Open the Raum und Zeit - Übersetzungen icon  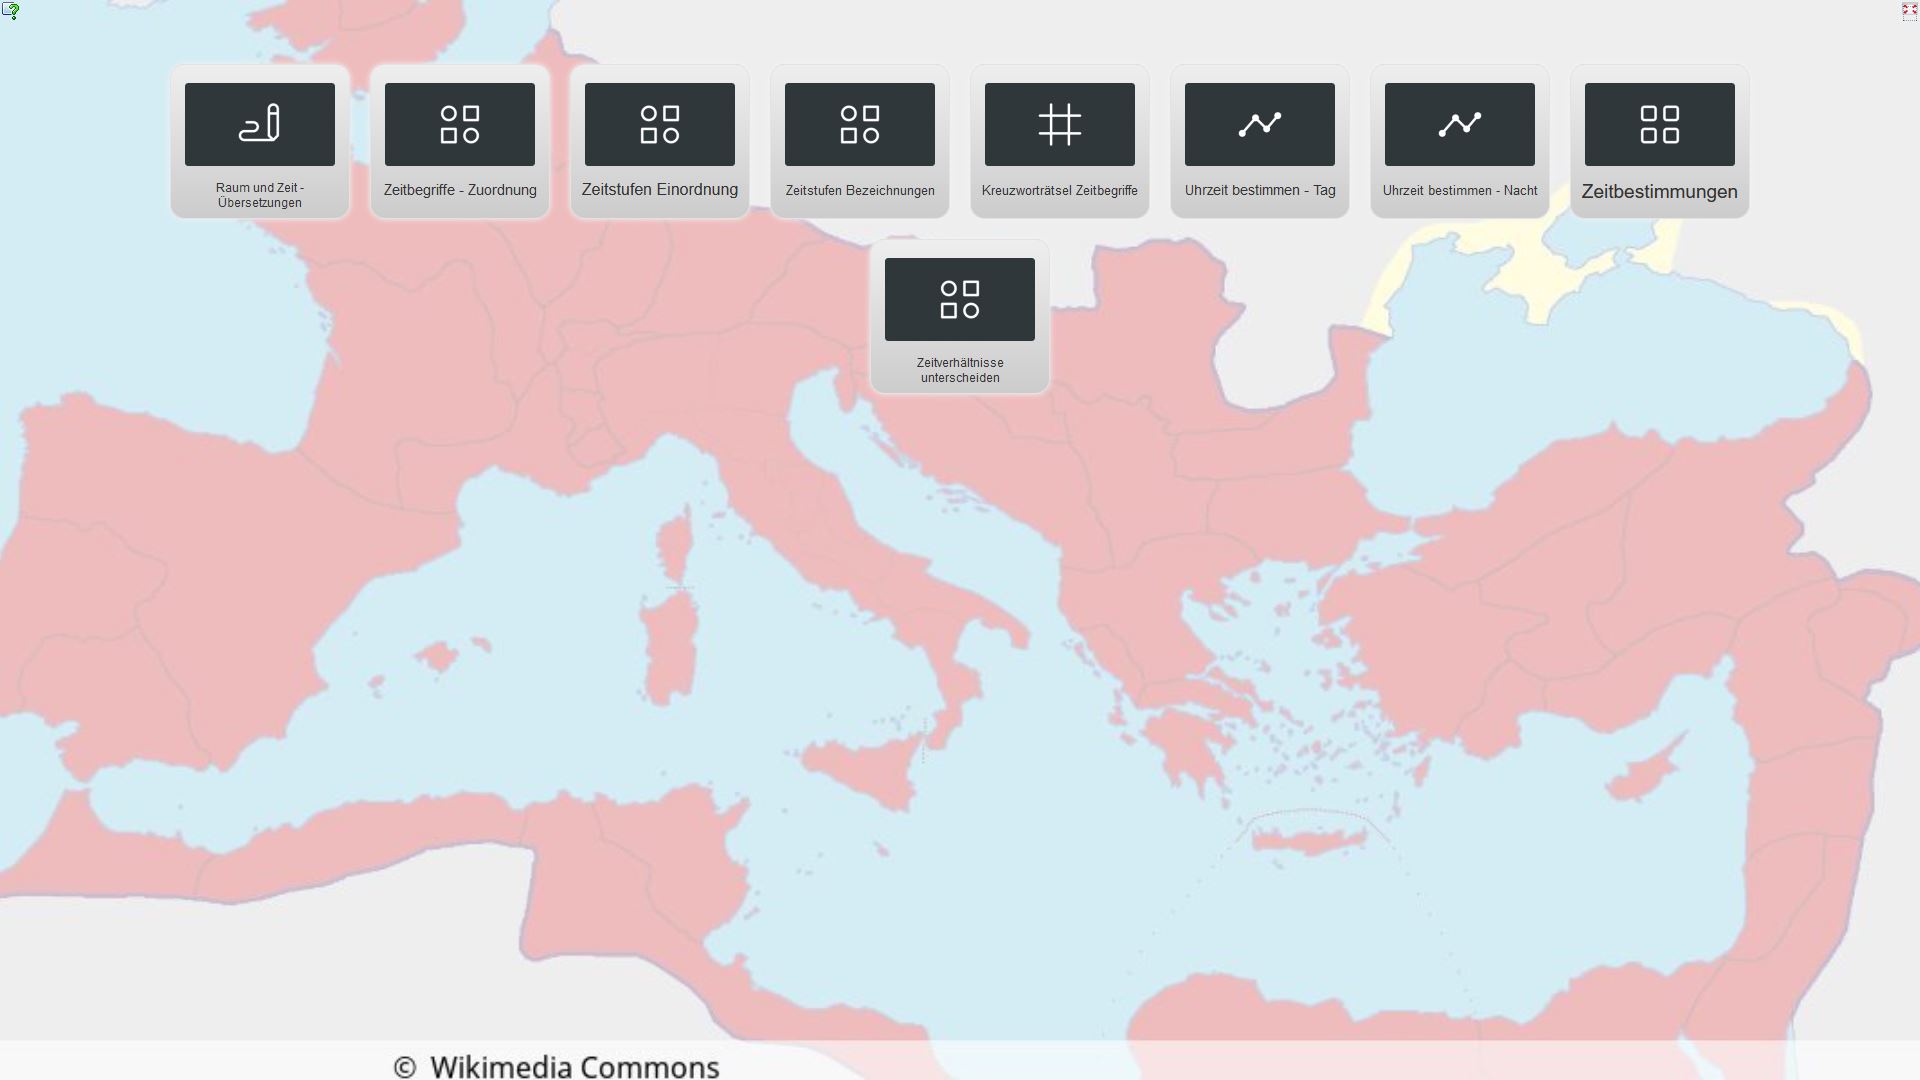(260, 124)
